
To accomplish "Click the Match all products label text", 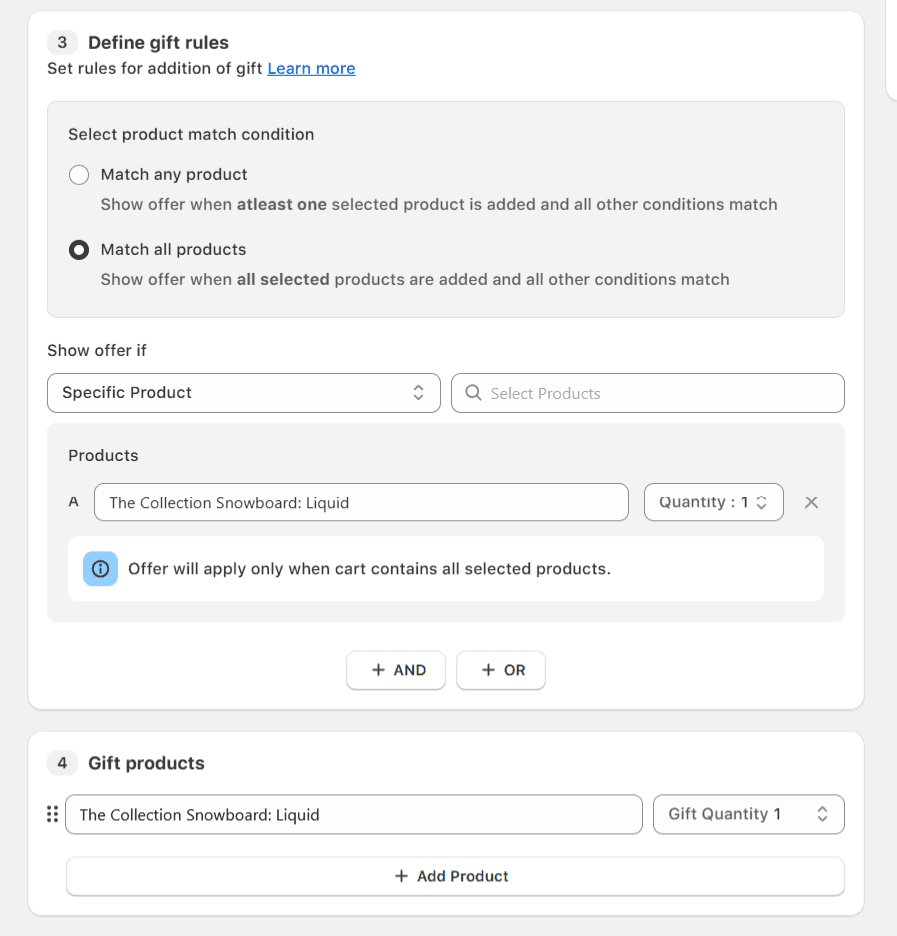I will point(173,249).
